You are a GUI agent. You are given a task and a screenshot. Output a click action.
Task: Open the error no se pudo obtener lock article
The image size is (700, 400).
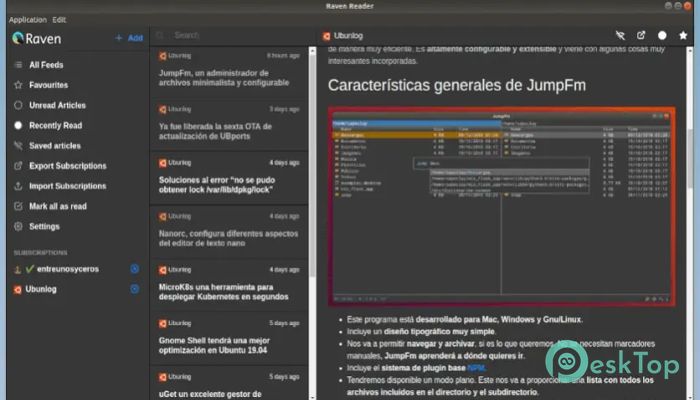229,179
